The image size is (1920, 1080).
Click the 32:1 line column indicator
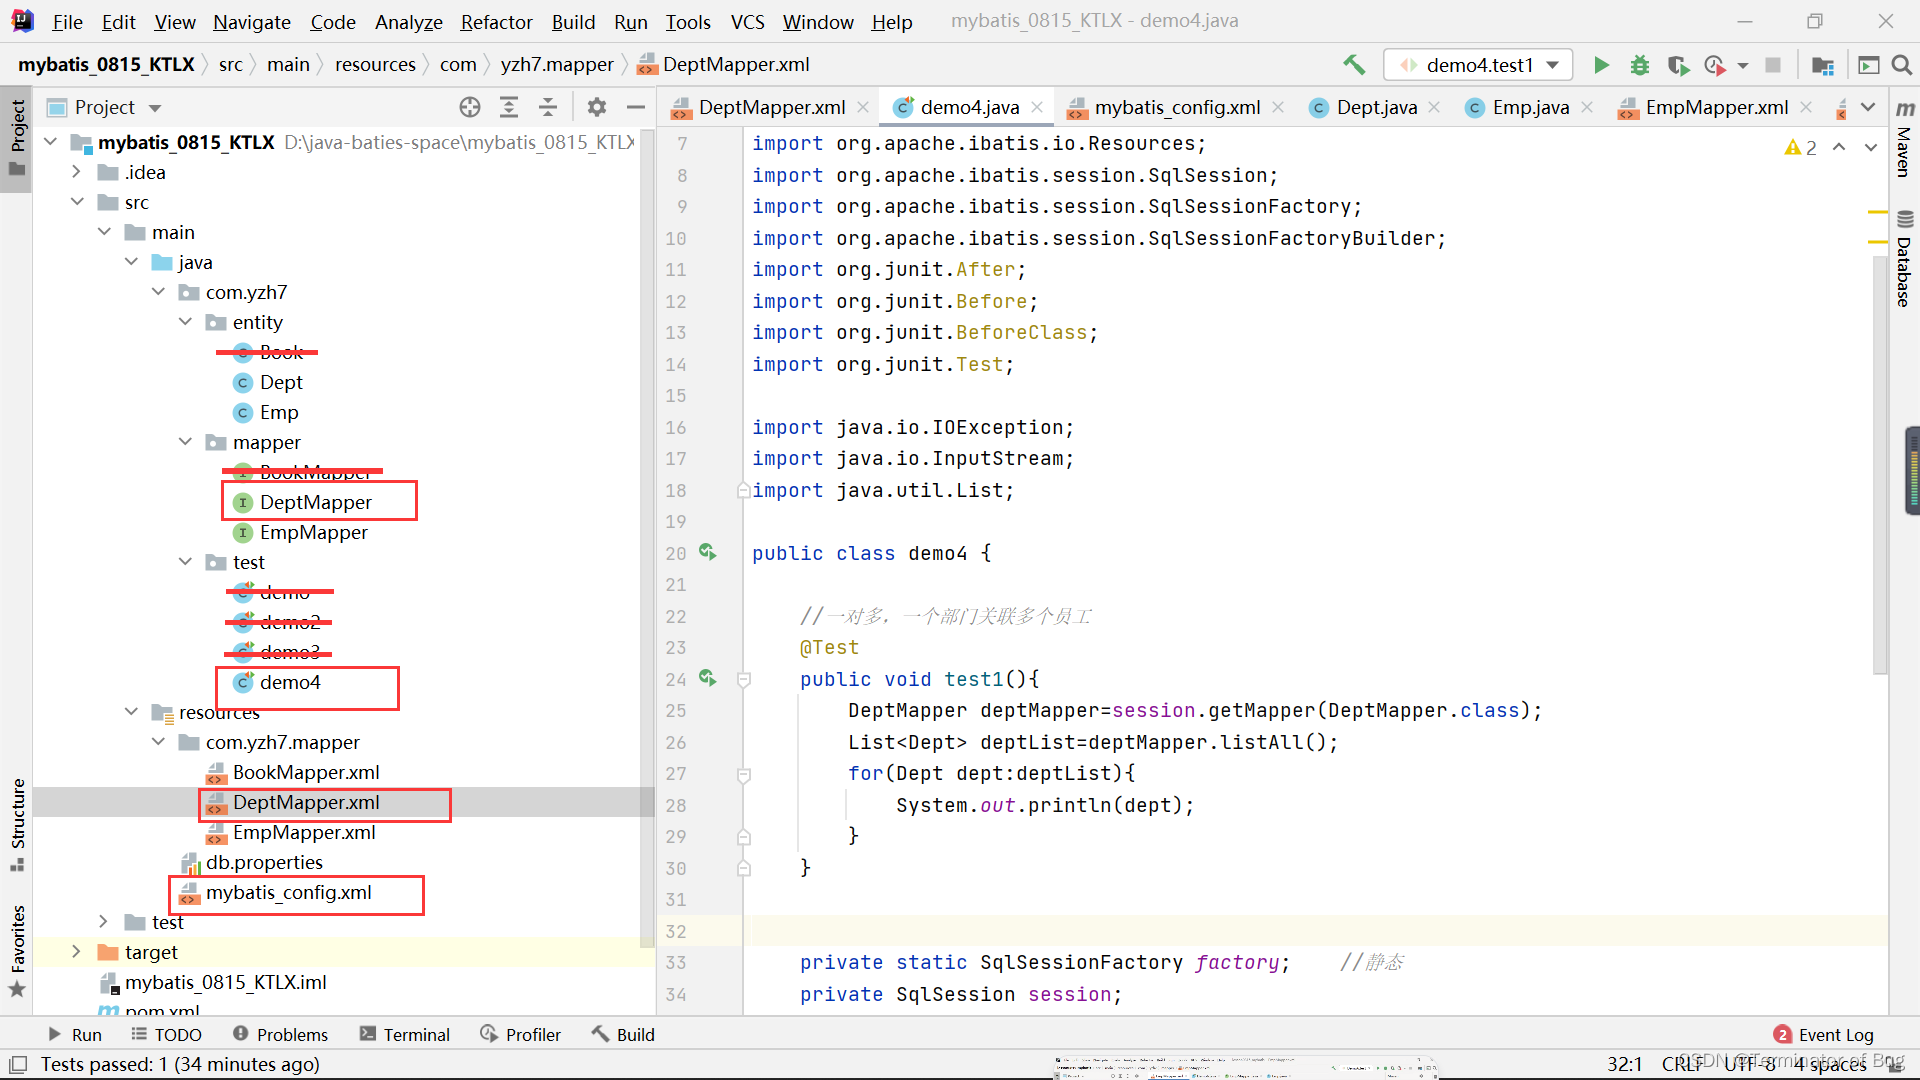point(1625,1064)
